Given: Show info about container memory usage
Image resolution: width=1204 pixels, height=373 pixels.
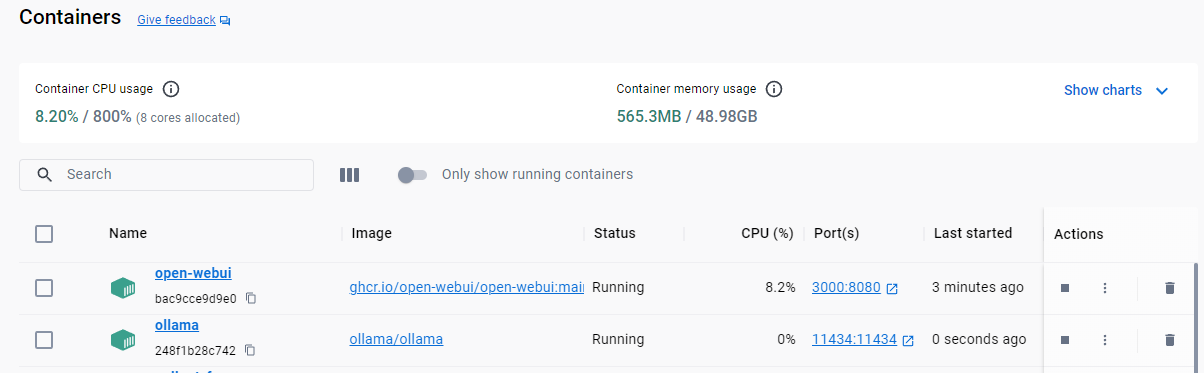Looking at the screenshot, I should coord(774,89).
